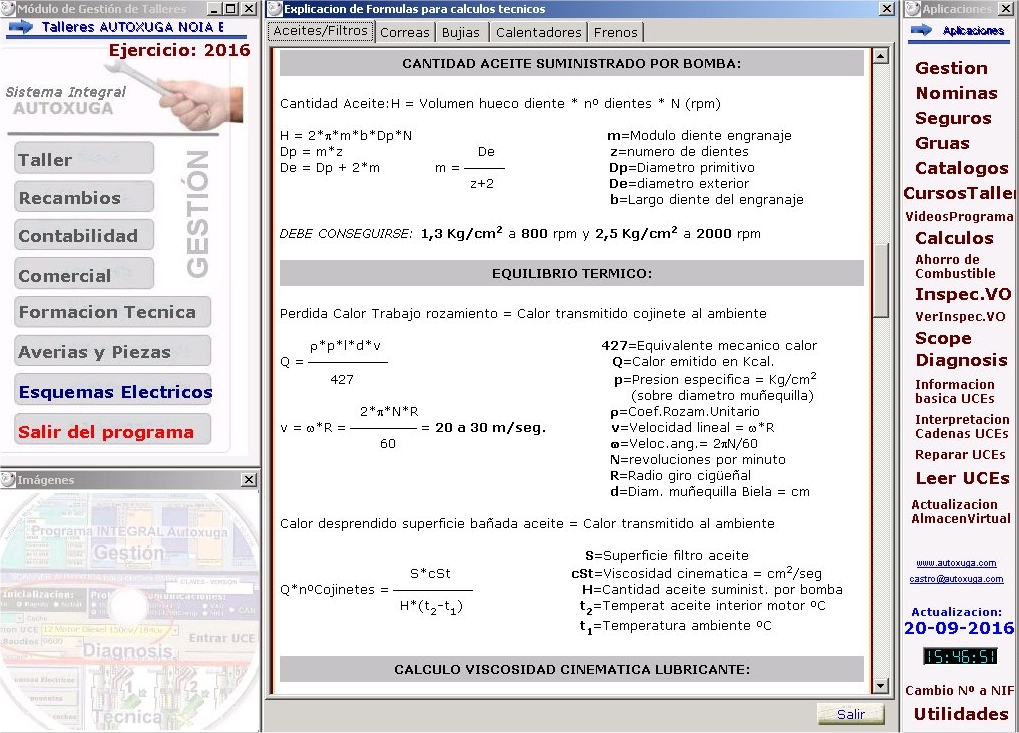This screenshot has width=1019, height=733.
Task: Click the Autoxuga CD image thumbnail
Action: click(130, 611)
